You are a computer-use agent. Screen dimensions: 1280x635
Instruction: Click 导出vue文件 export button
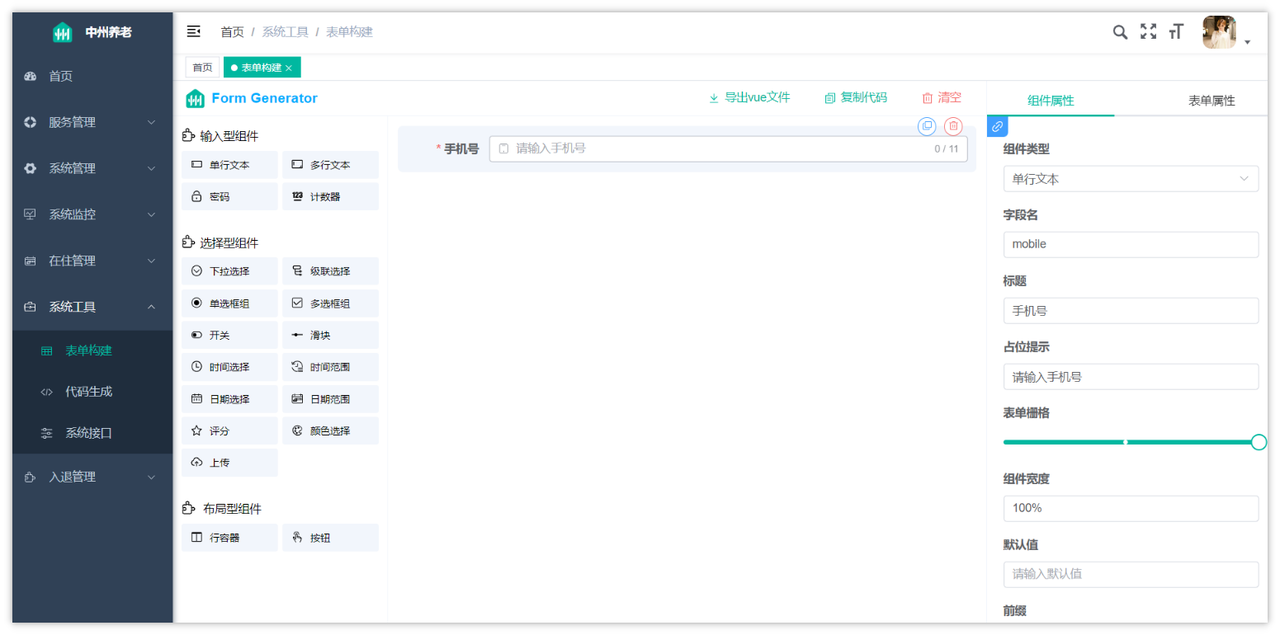(749, 98)
